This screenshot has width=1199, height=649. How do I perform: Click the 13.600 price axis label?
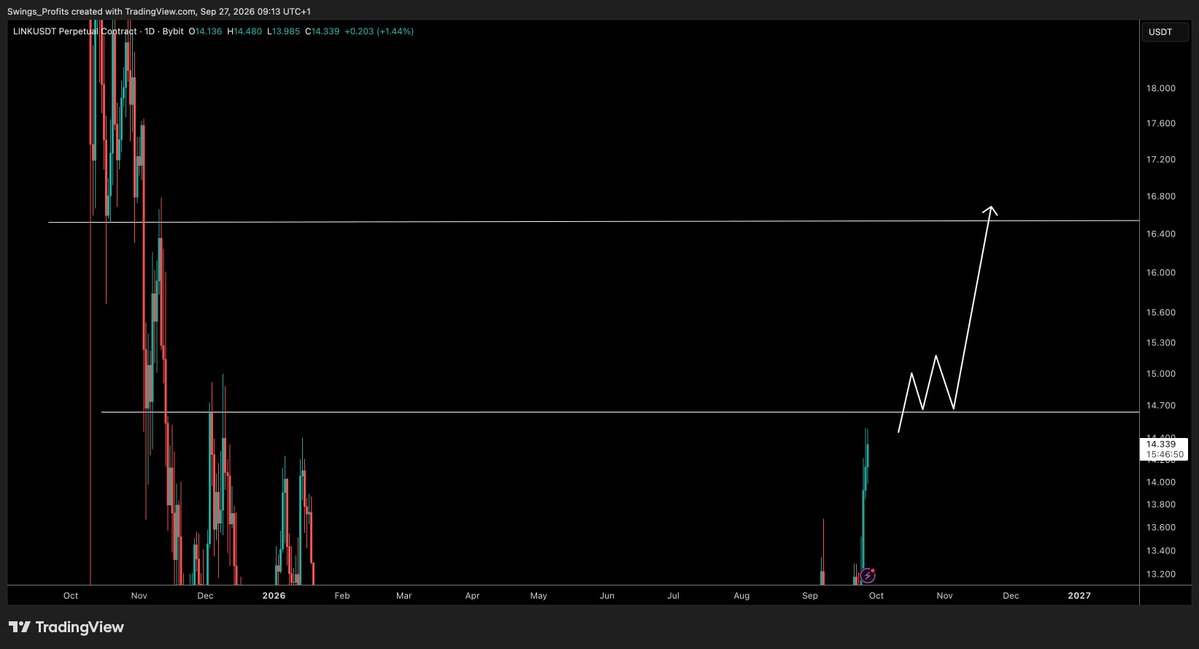[1161, 527]
